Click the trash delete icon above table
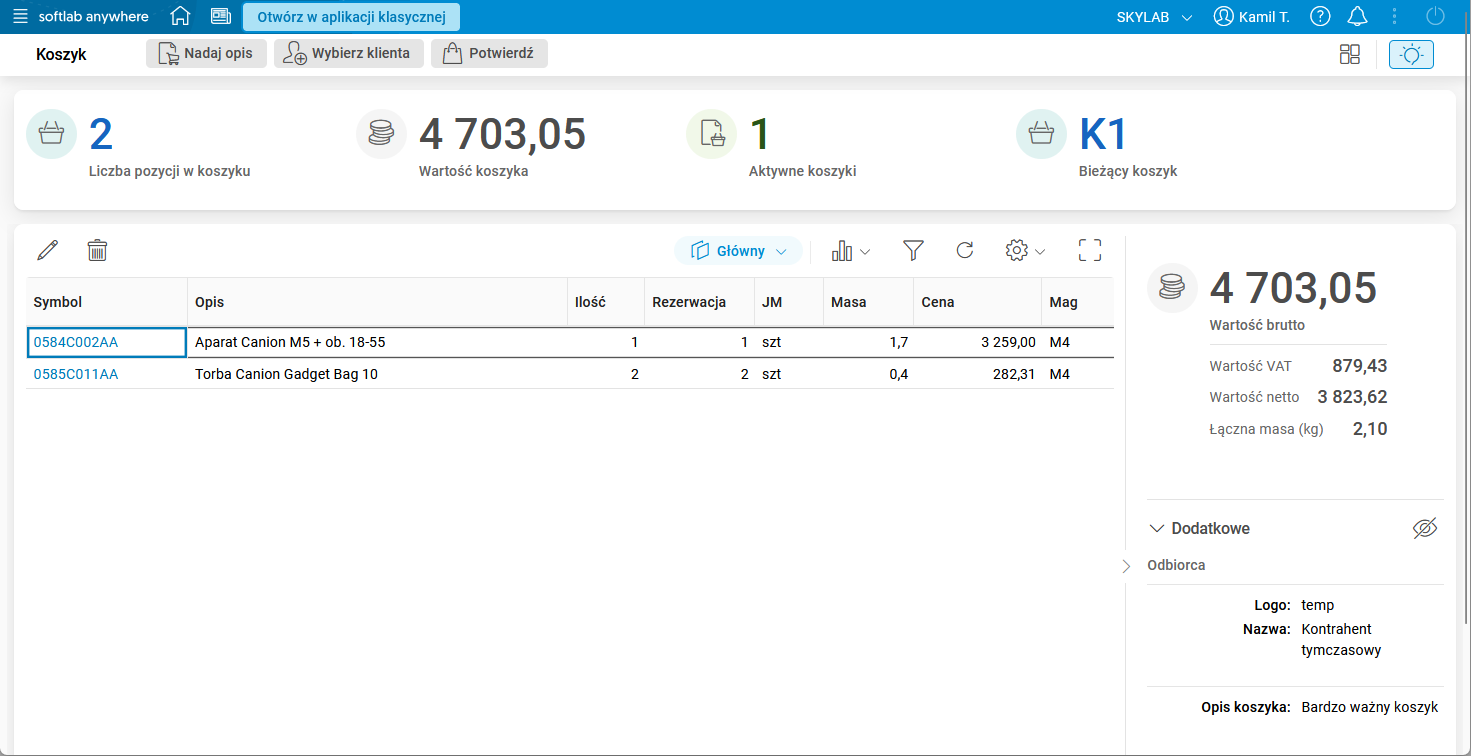The image size is (1471, 756). (x=97, y=250)
